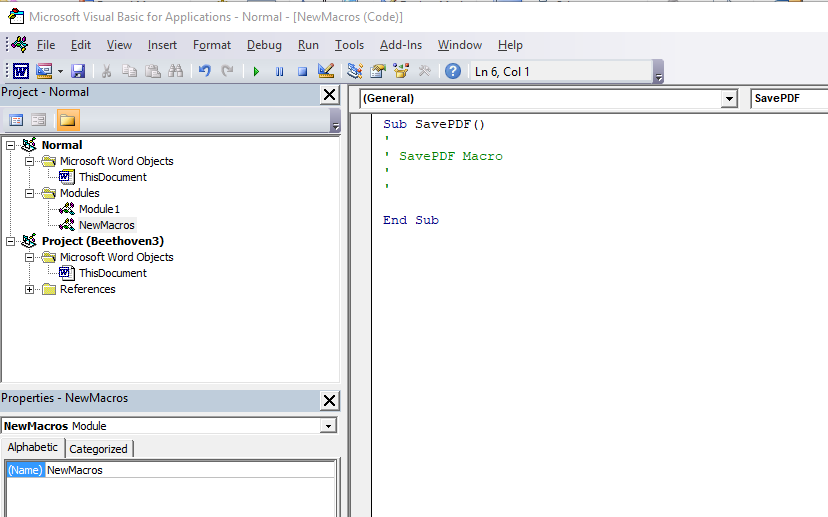828x517 pixels.
Task: Open the View menu
Action: click(119, 45)
